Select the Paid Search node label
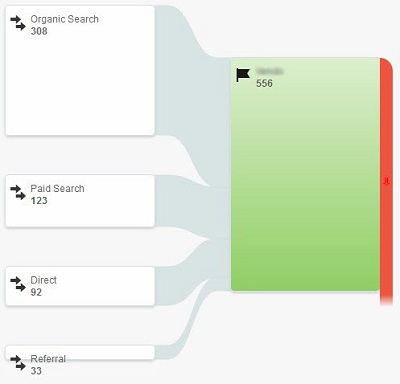This screenshot has height=384, width=400. [57, 188]
